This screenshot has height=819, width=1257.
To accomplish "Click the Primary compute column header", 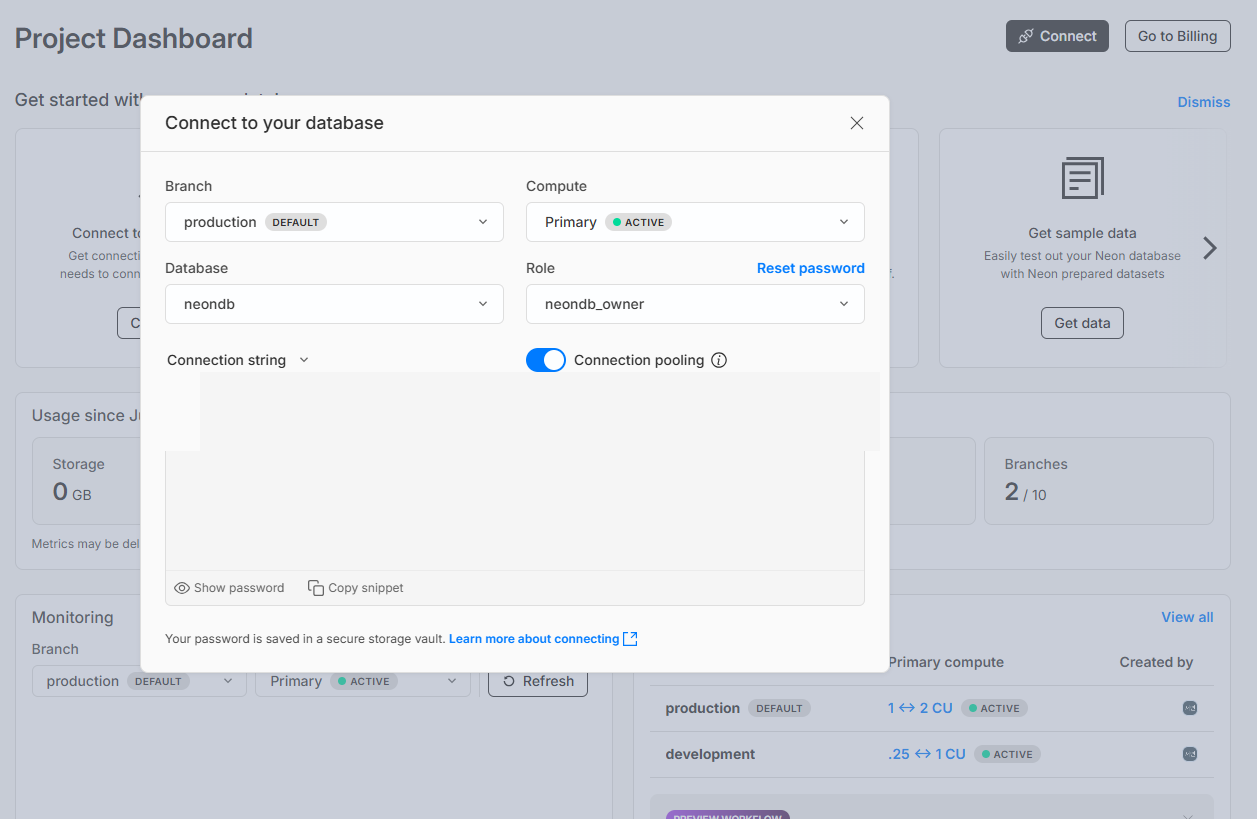I will pos(945,662).
